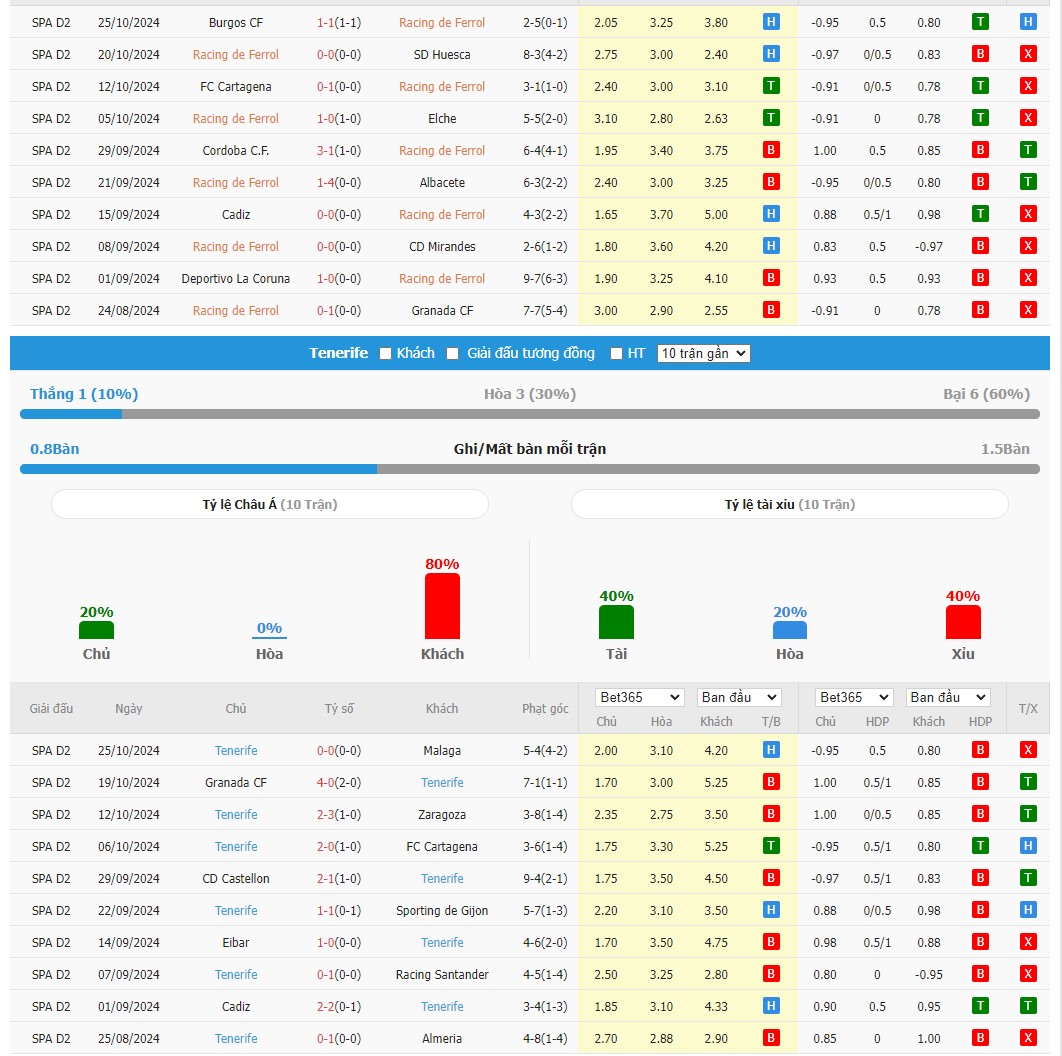Screen dimensions: 1062x1056
Task: Click the green Tài 40% bar
Action: [616, 622]
